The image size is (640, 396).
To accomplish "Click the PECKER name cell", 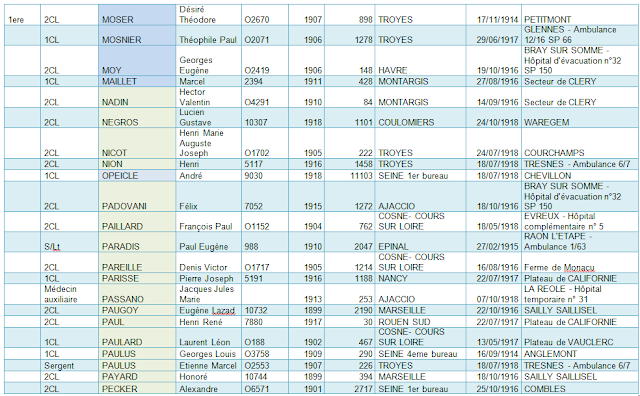I will (x=137, y=389).
